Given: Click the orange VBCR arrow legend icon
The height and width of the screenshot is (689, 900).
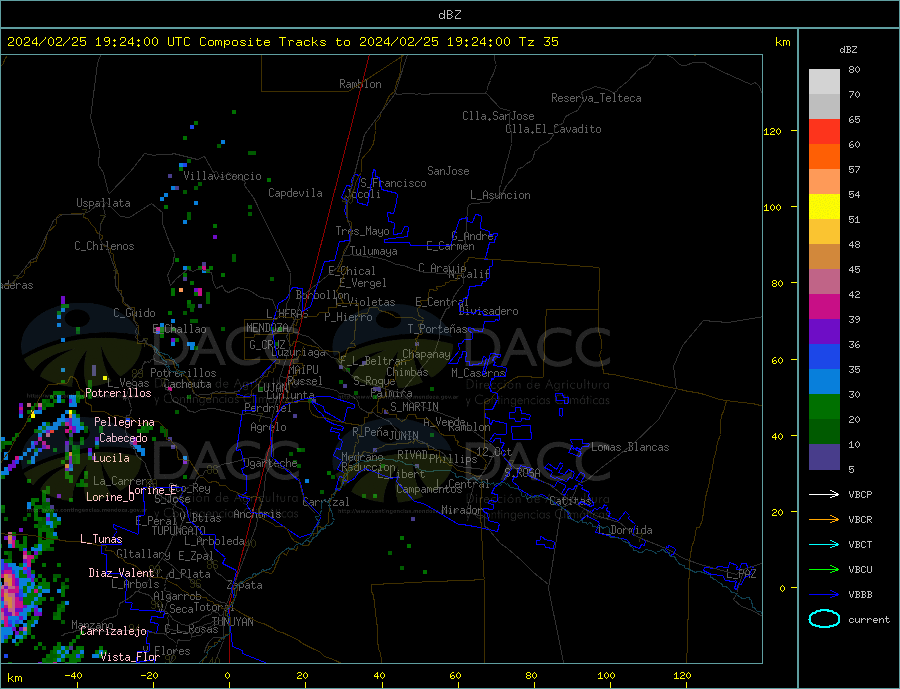Looking at the screenshot, I should tap(824, 519).
